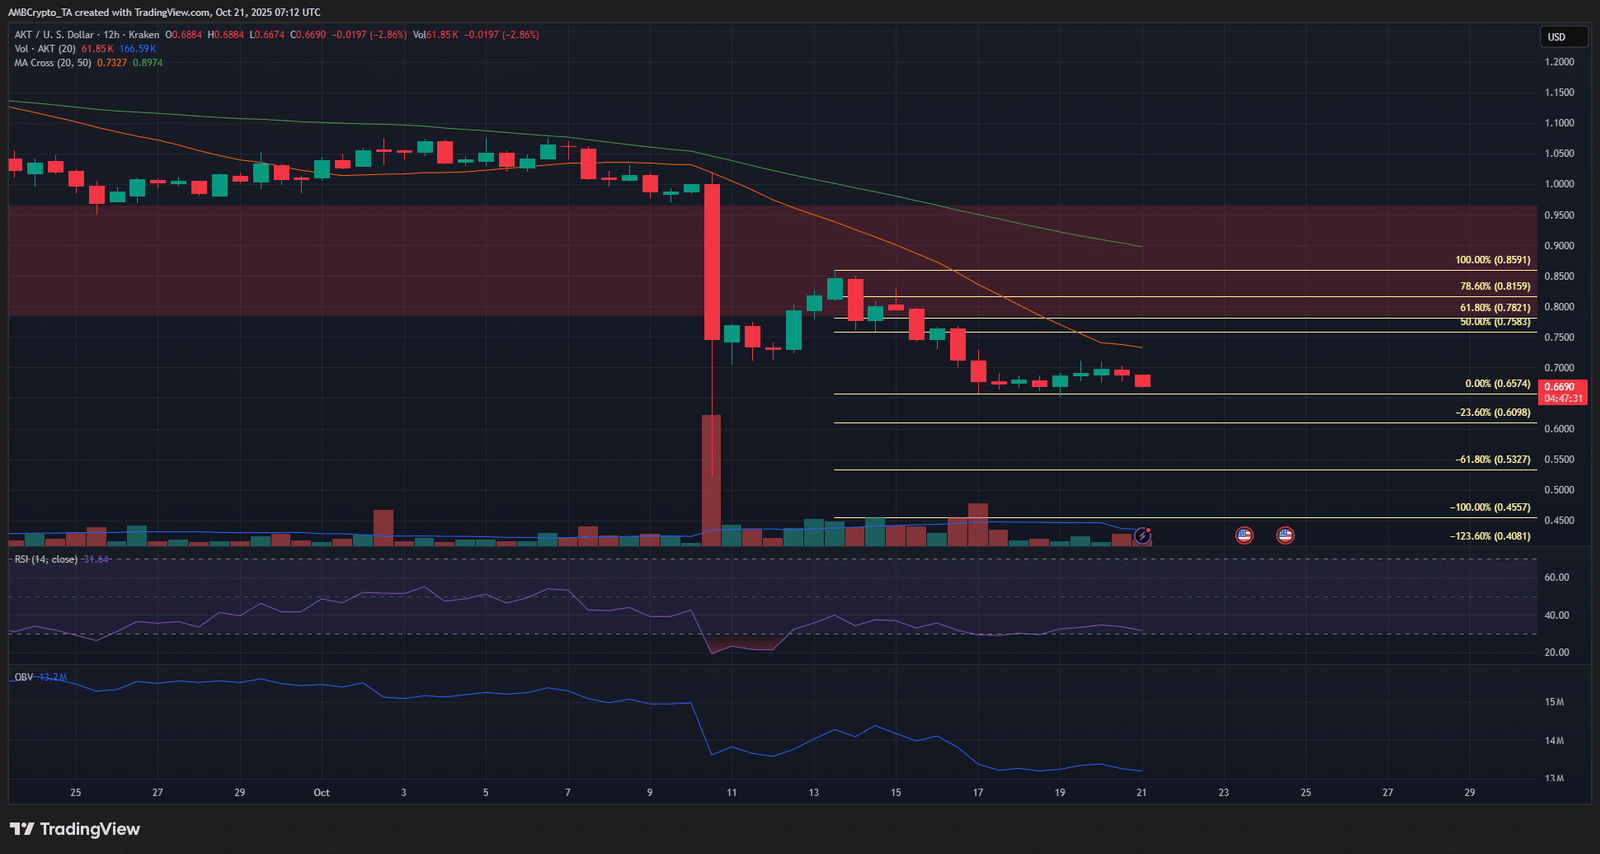Click the MA value 0.8974 in the legend

(148, 63)
